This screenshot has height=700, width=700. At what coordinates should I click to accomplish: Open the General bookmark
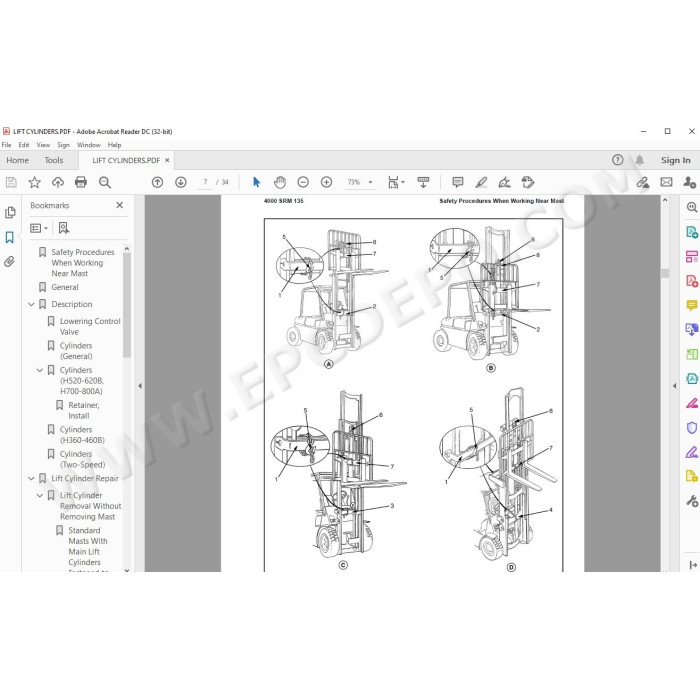[65, 287]
